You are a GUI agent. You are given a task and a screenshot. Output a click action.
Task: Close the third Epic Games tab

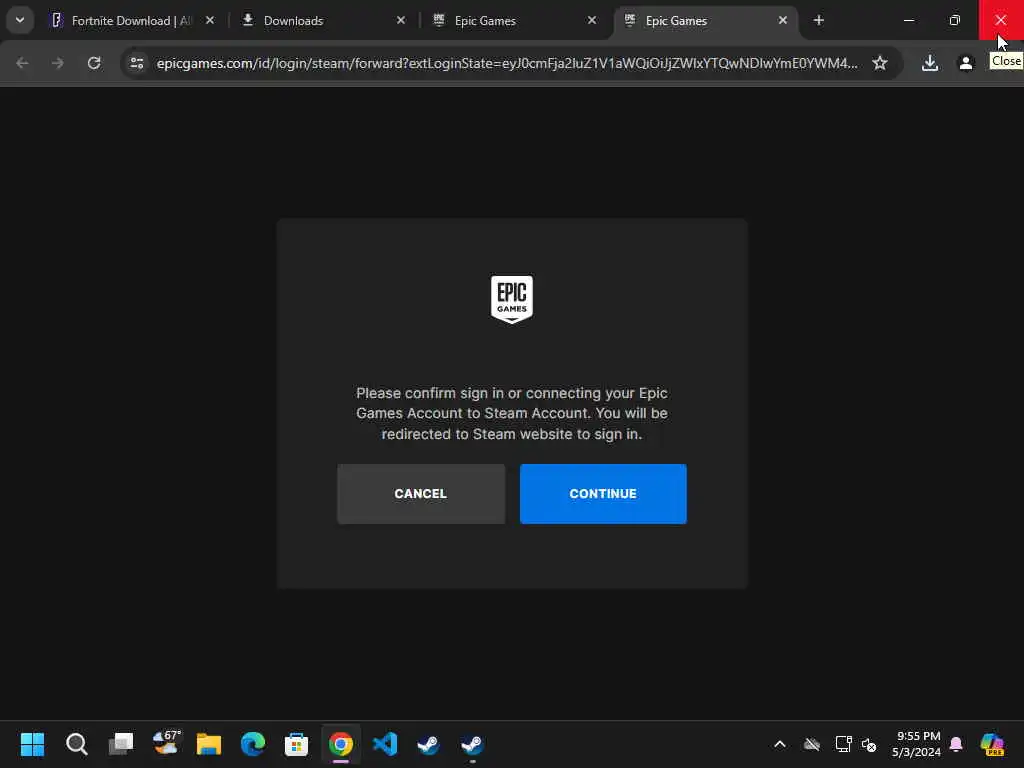coord(592,20)
